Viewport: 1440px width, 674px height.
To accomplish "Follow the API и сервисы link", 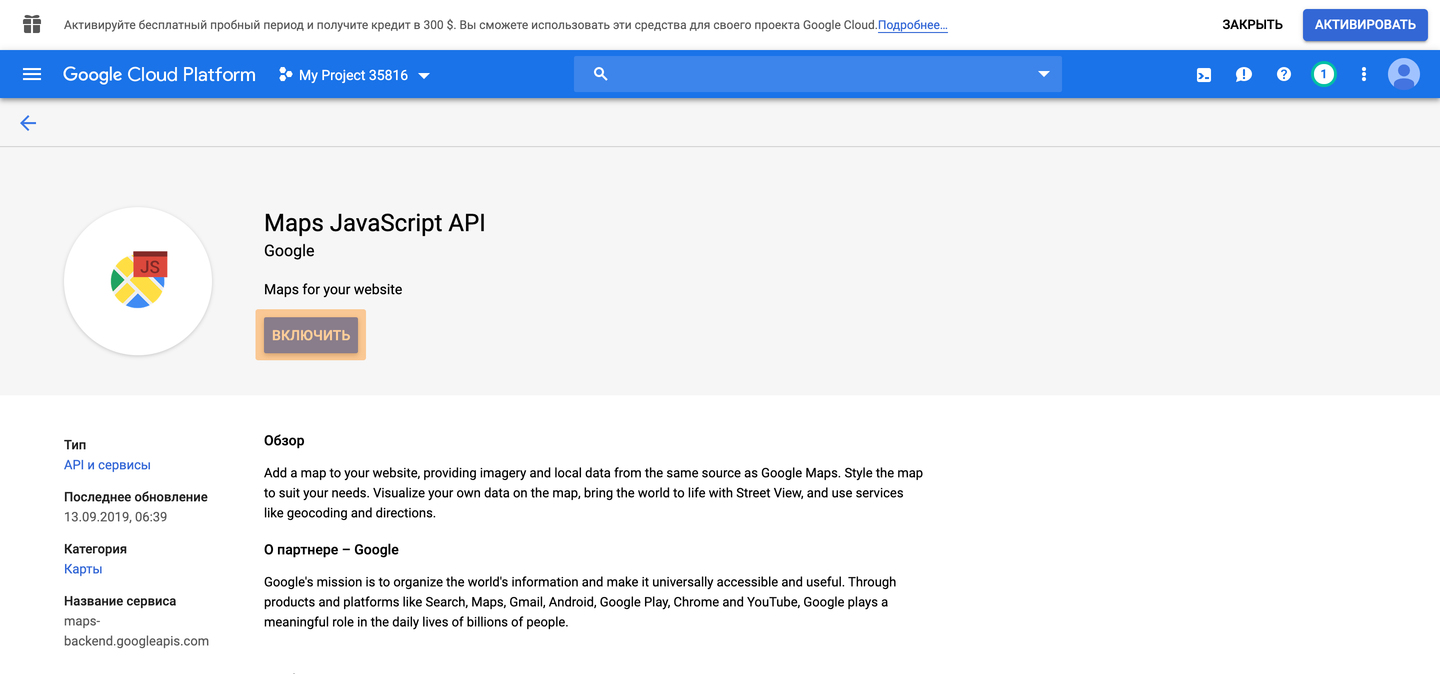I will click(x=107, y=465).
